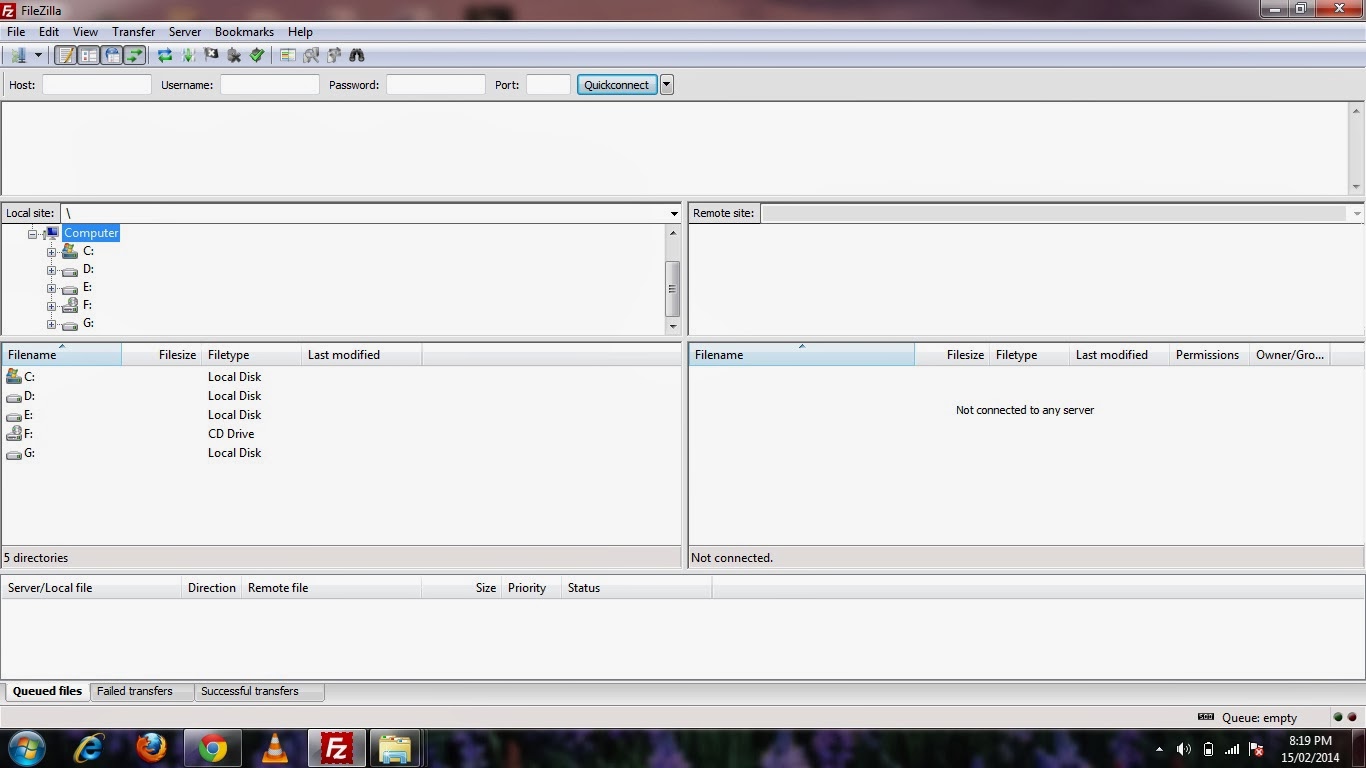Screen dimensions: 1366x768
Task: Sort local files by Last modified
Action: pos(361,354)
